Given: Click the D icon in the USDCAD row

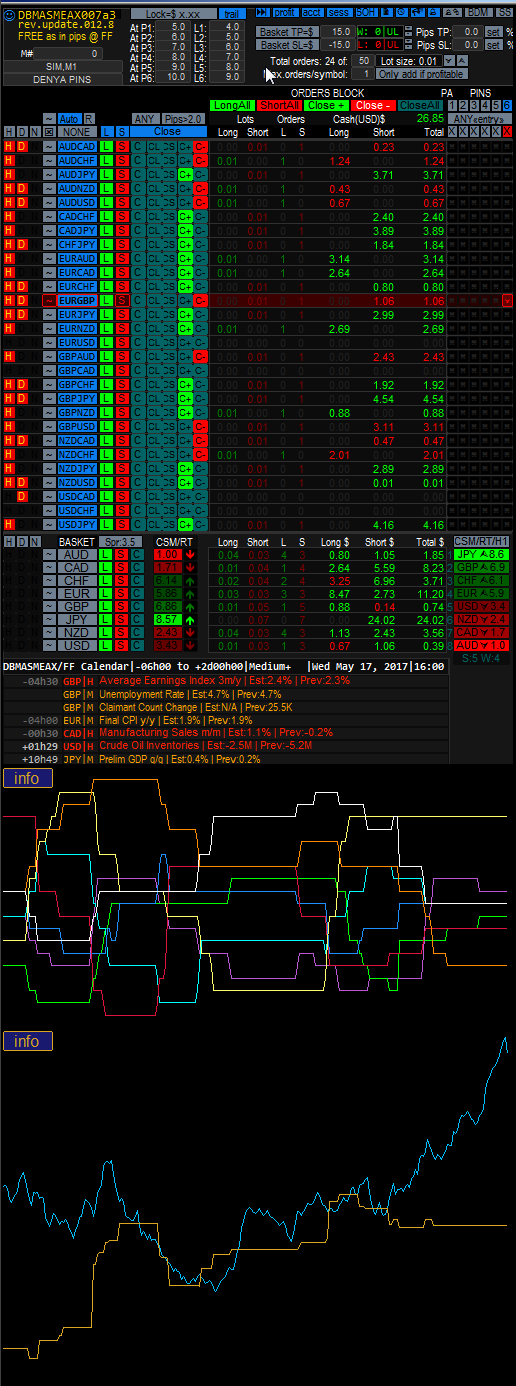Looking at the screenshot, I should pos(21,496).
